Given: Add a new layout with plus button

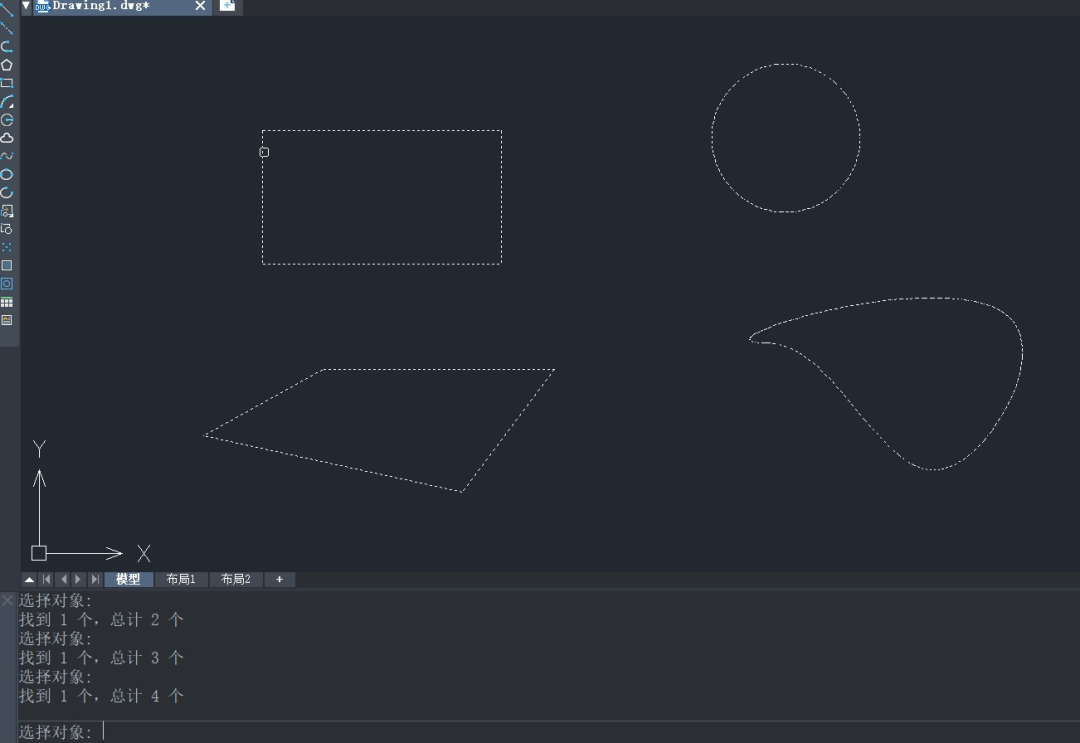Looking at the screenshot, I should pyautogui.click(x=280, y=580).
